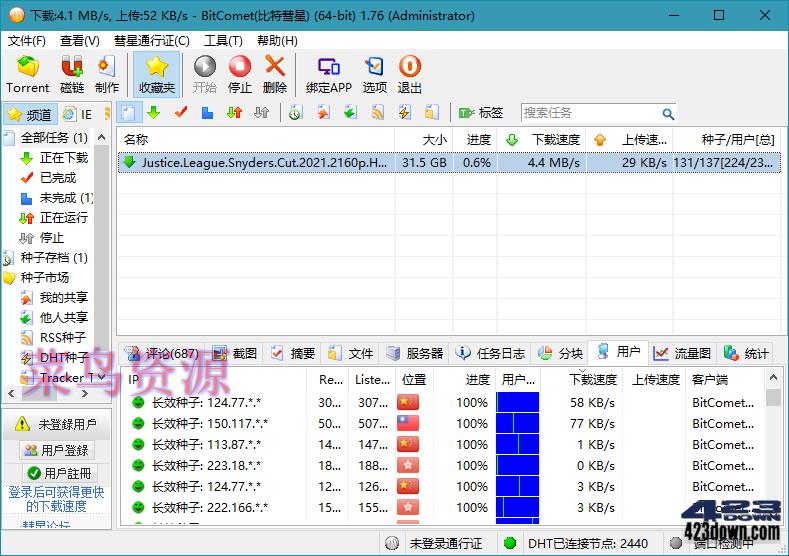This screenshot has height=556, width=789.
Task: Filter running tasks with green-red arrows icon
Action: point(234,113)
